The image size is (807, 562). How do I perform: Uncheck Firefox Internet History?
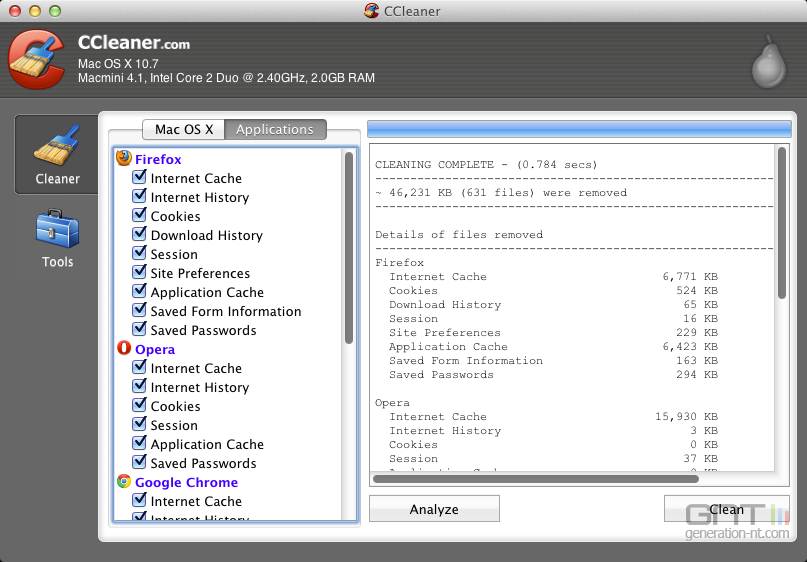pos(139,196)
